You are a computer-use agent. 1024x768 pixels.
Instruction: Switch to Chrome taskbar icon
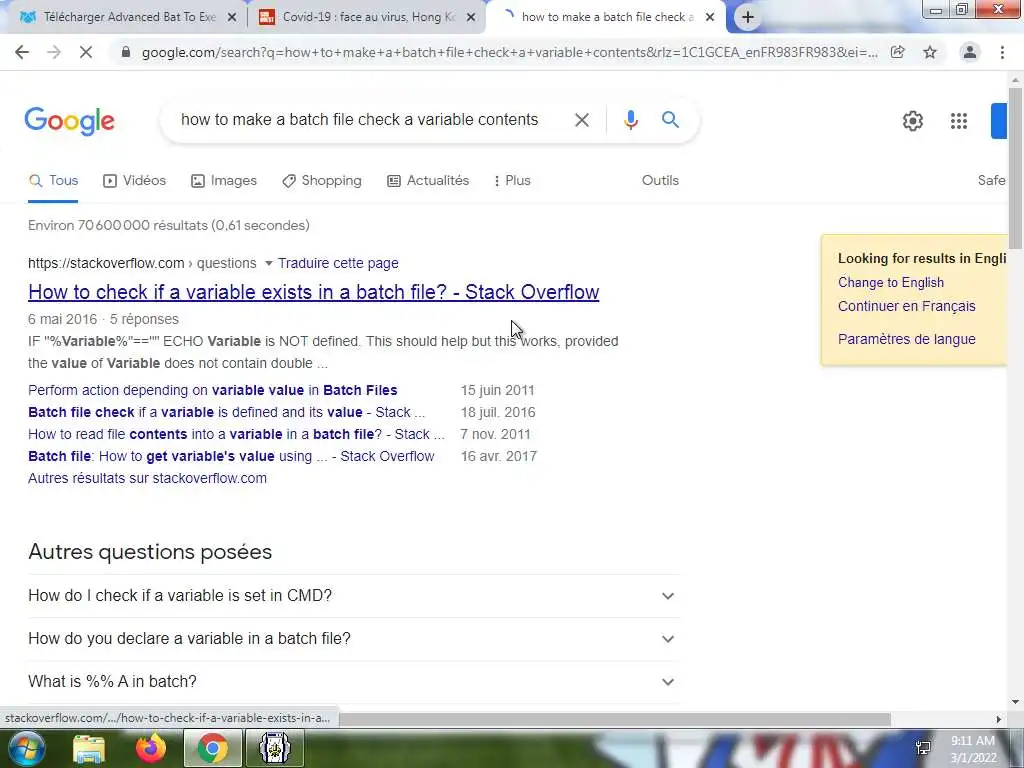[212, 749]
